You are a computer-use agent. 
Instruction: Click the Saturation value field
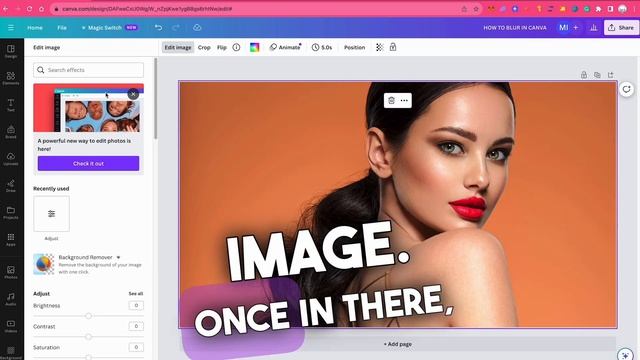[x=136, y=347]
